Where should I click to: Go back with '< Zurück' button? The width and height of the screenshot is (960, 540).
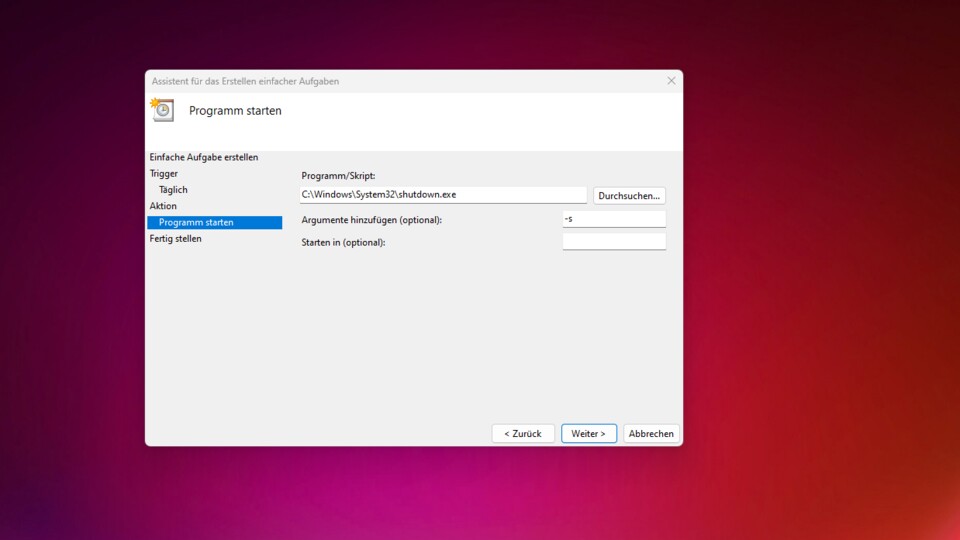click(x=523, y=433)
